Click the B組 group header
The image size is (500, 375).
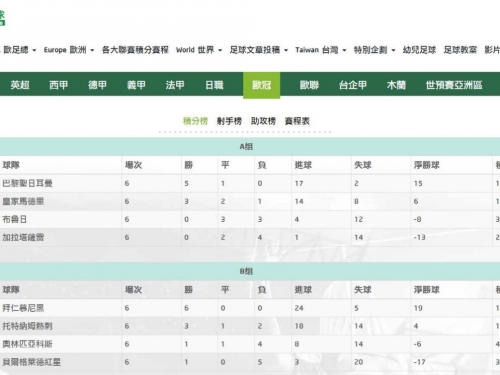pos(246,271)
